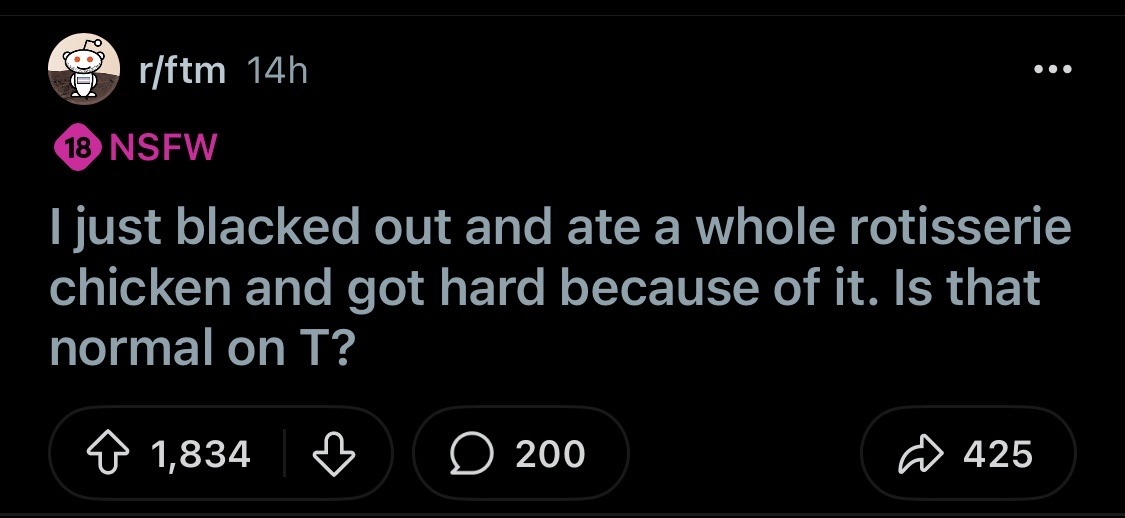Viewport: 1125px width, 518px height.
Task: View the 200 comments count
Action: click(x=550, y=454)
